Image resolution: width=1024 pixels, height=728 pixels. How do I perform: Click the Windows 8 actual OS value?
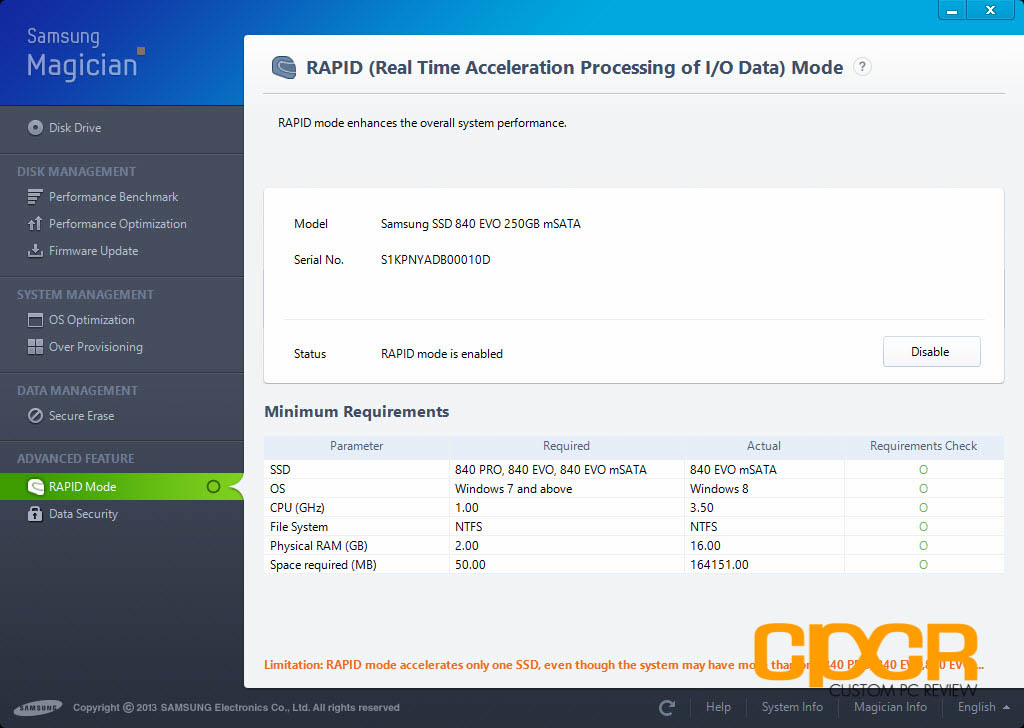click(x=719, y=489)
